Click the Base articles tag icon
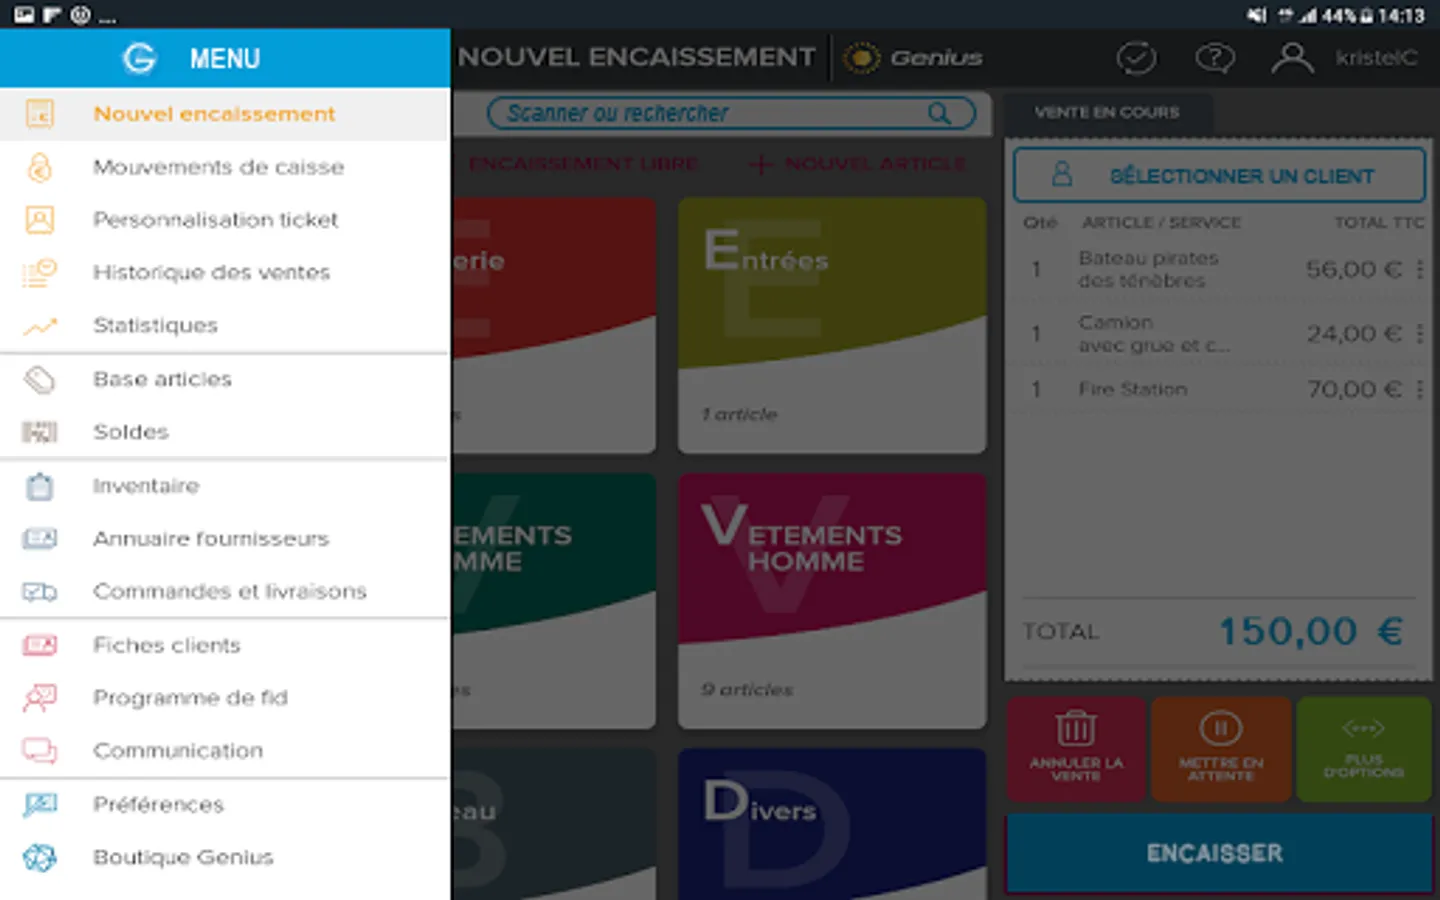1440x900 pixels. (39, 380)
